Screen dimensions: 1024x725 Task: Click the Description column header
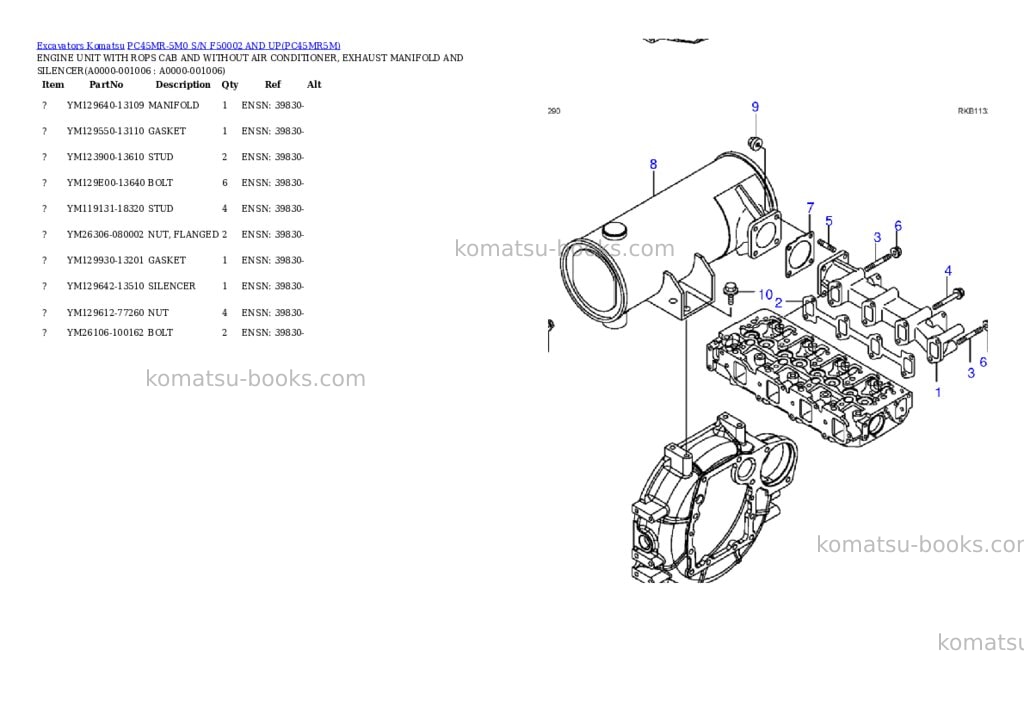[183, 85]
